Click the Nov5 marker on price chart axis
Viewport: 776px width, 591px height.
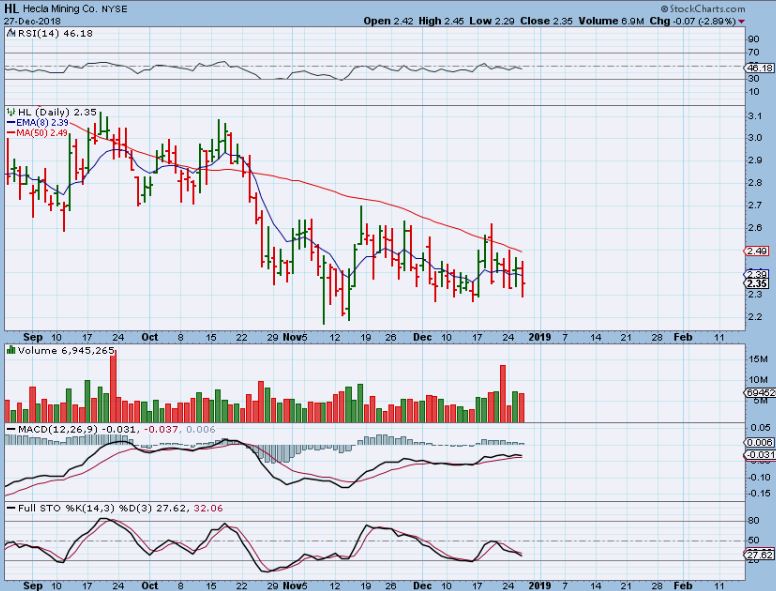(x=295, y=337)
